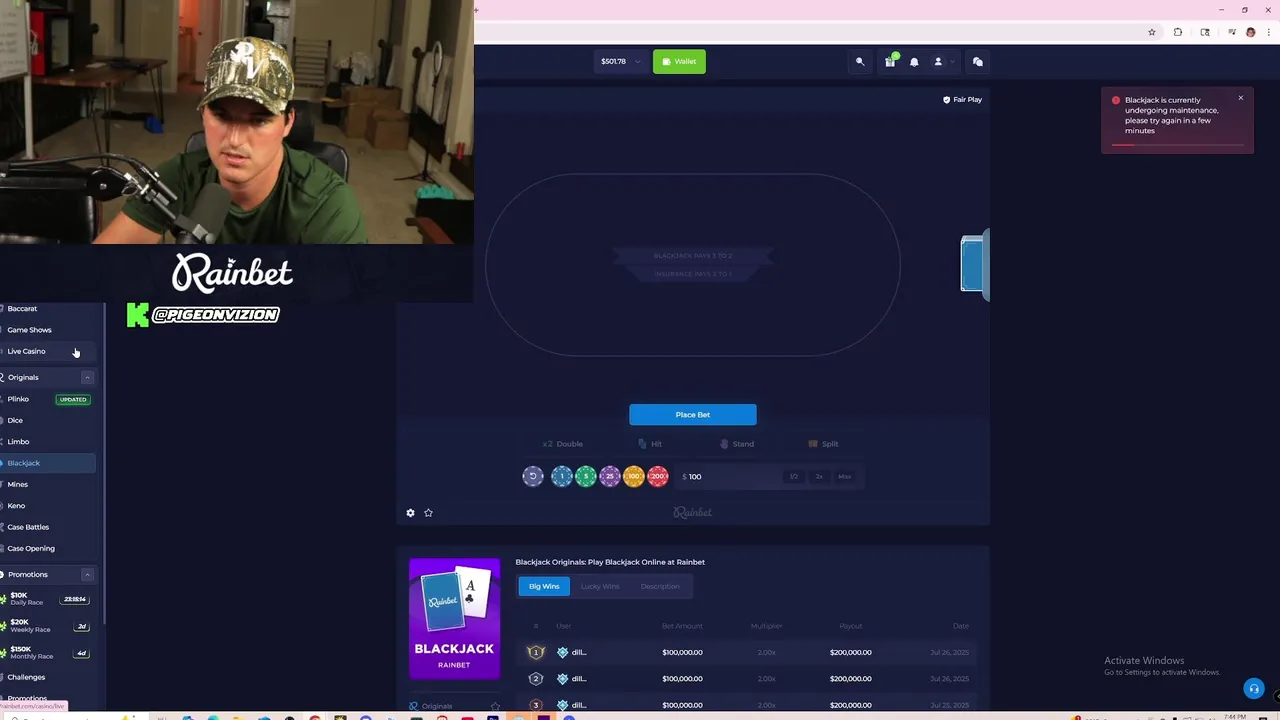Viewport: 1280px width, 720px height.
Task: Collapse the Promotions section chevron
Action: pyautogui.click(x=87, y=575)
